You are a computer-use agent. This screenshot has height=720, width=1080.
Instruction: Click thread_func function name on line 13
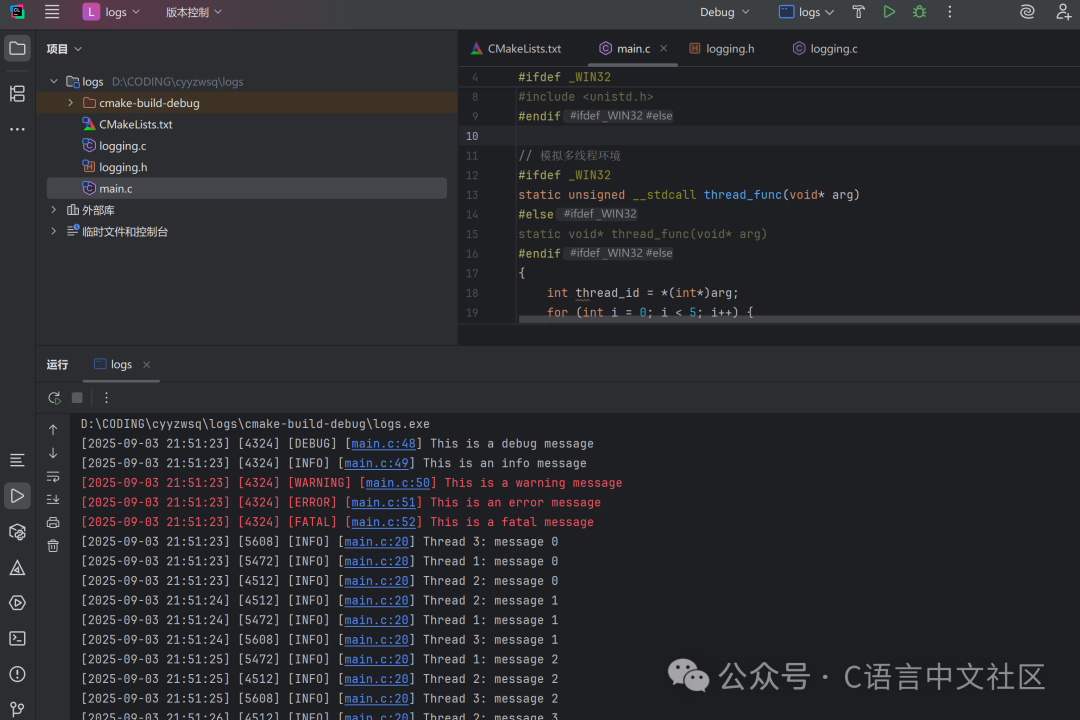coord(742,195)
